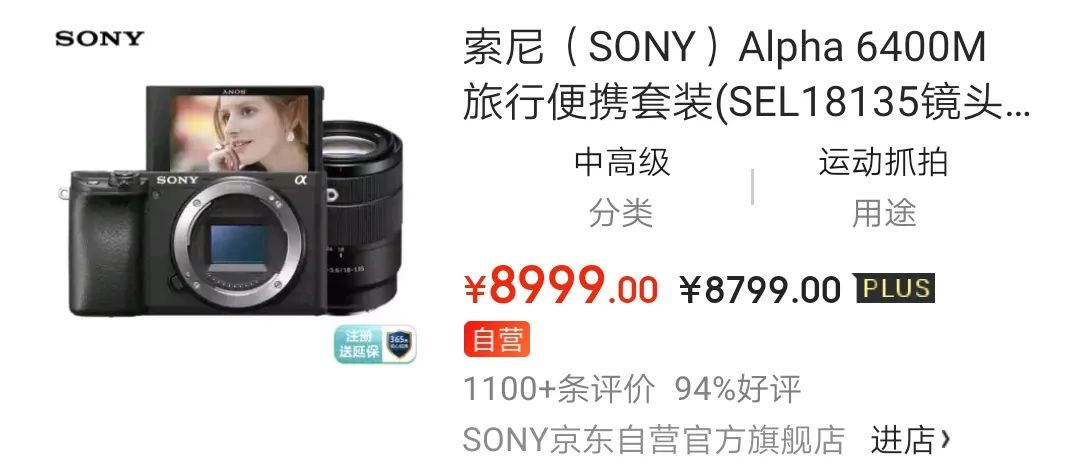Click the PLUS member badge

pyautogui.click(x=894, y=289)
